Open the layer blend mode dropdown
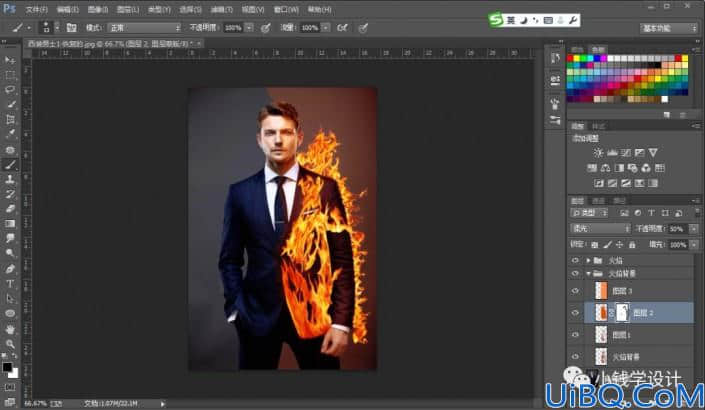 click(x=600, y=229)
